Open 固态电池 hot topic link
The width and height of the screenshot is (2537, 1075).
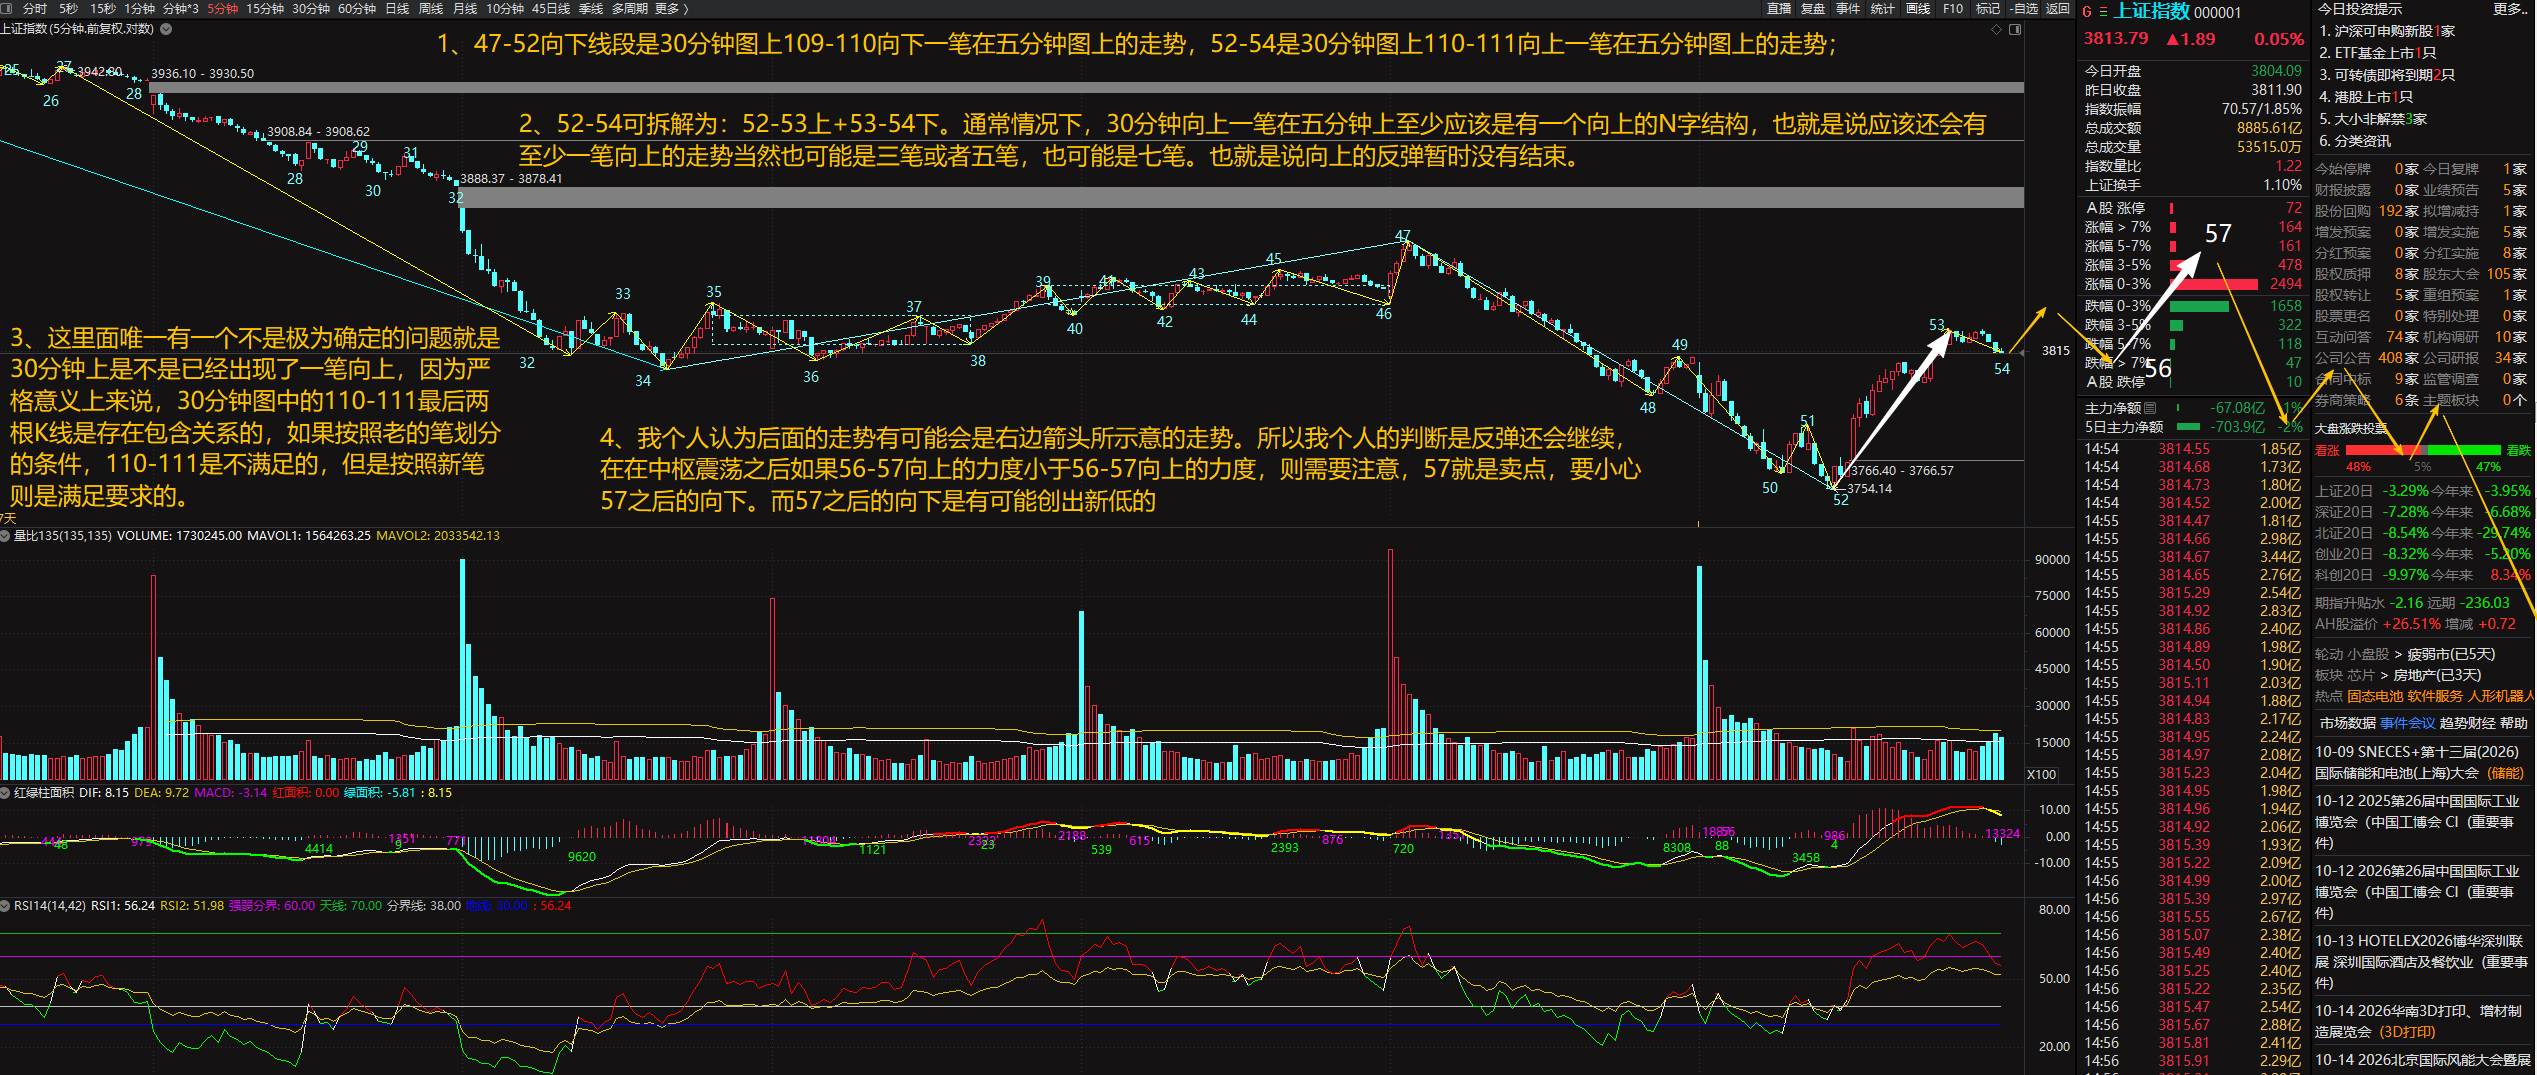point(2375,696)
